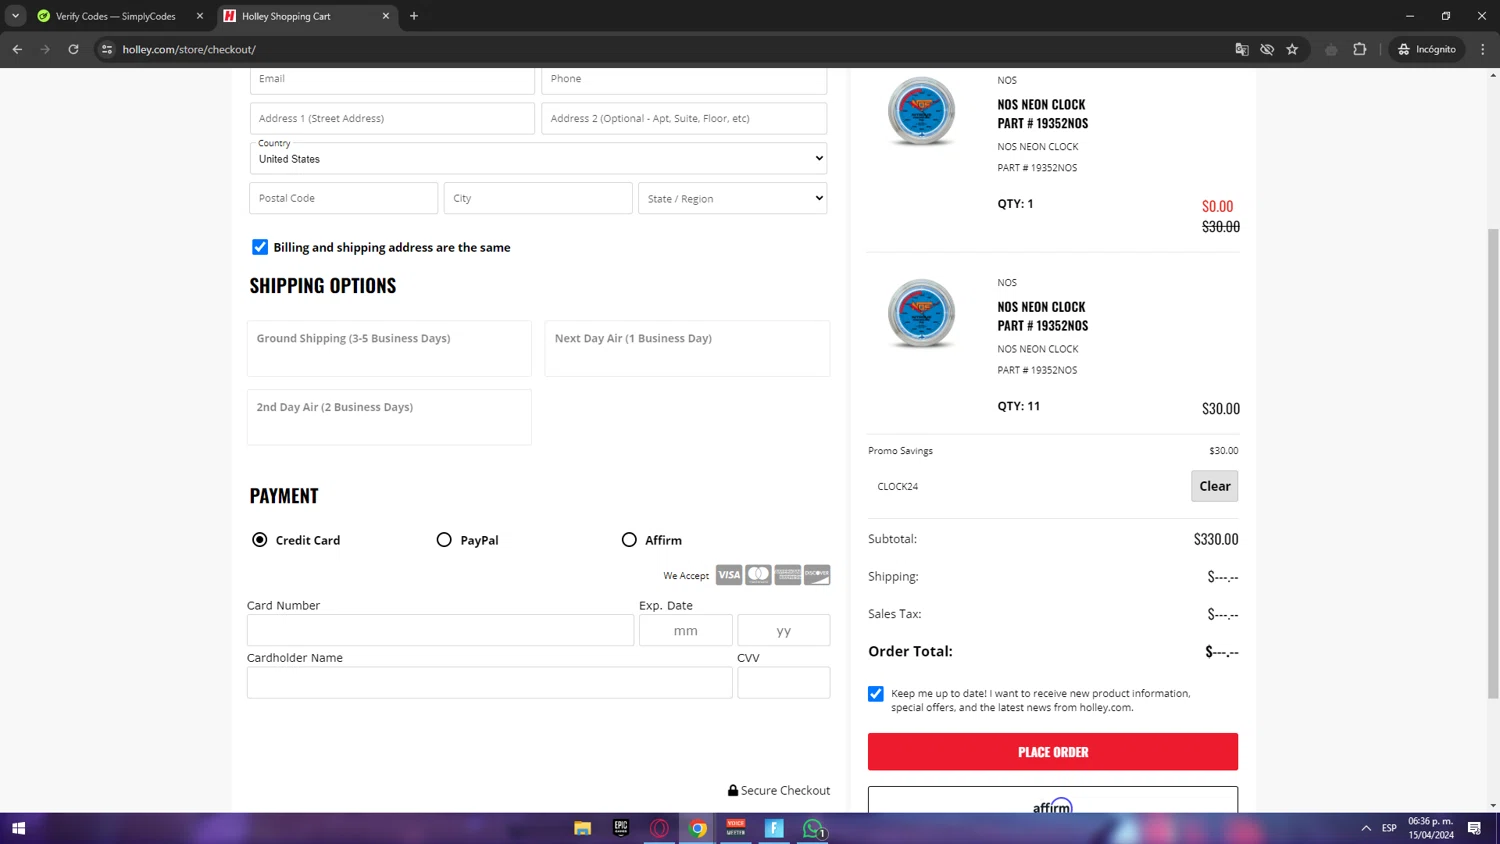
Task: Click the City field
Action: coord(538,198)
